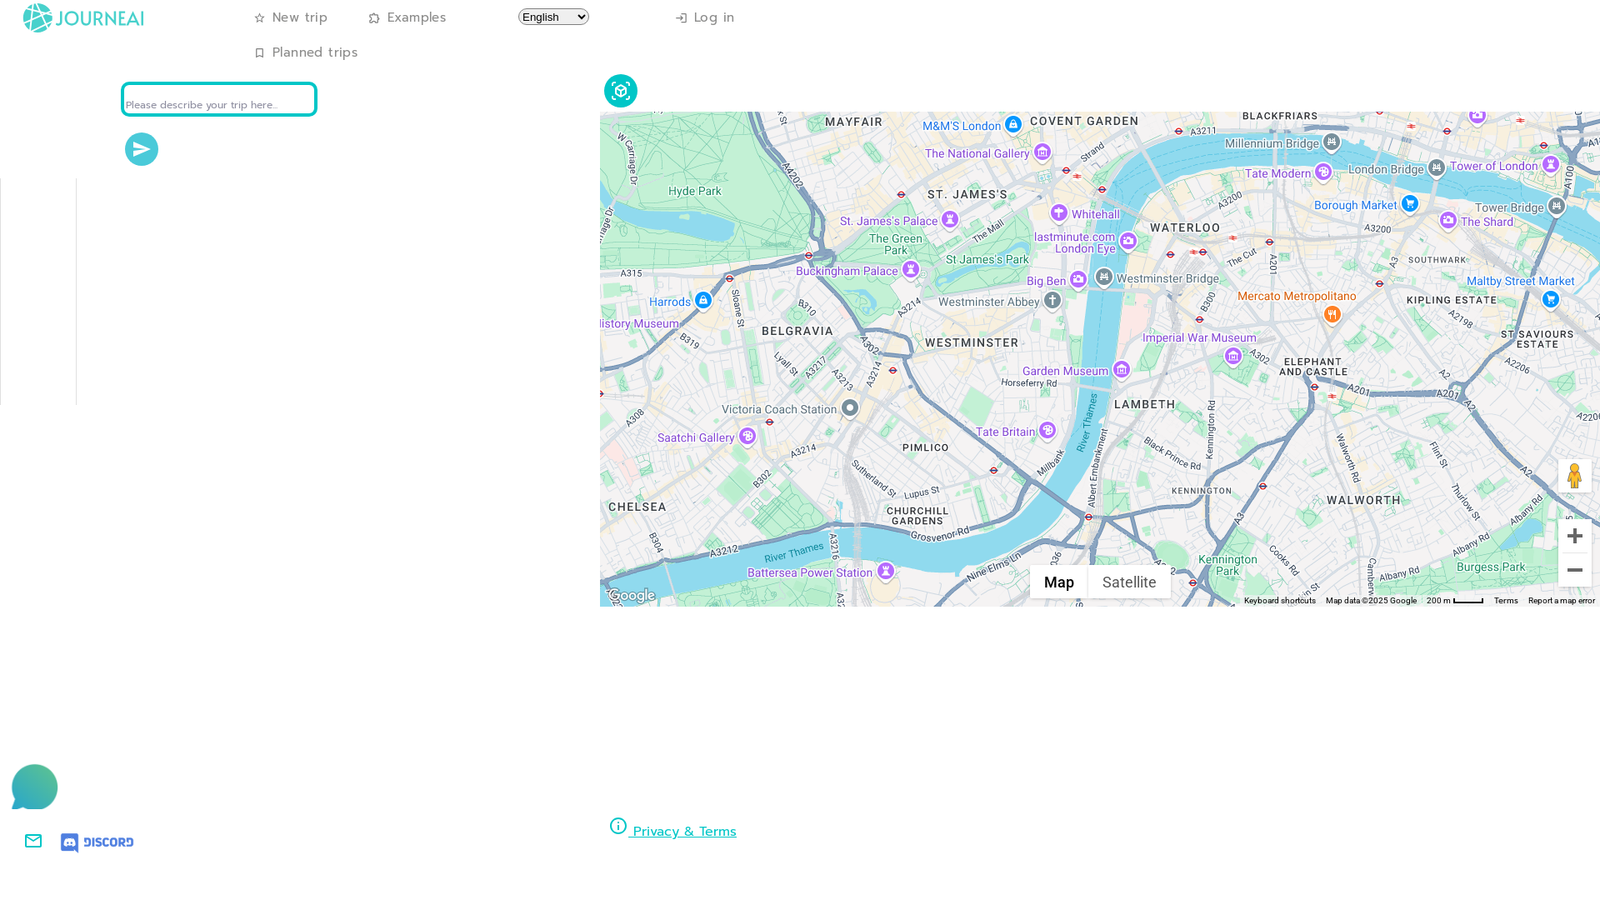This screenshot has height=900, width=1600.
Task: Zoom out on the map
Action: pyautogui.click(x=1575, y=570)
